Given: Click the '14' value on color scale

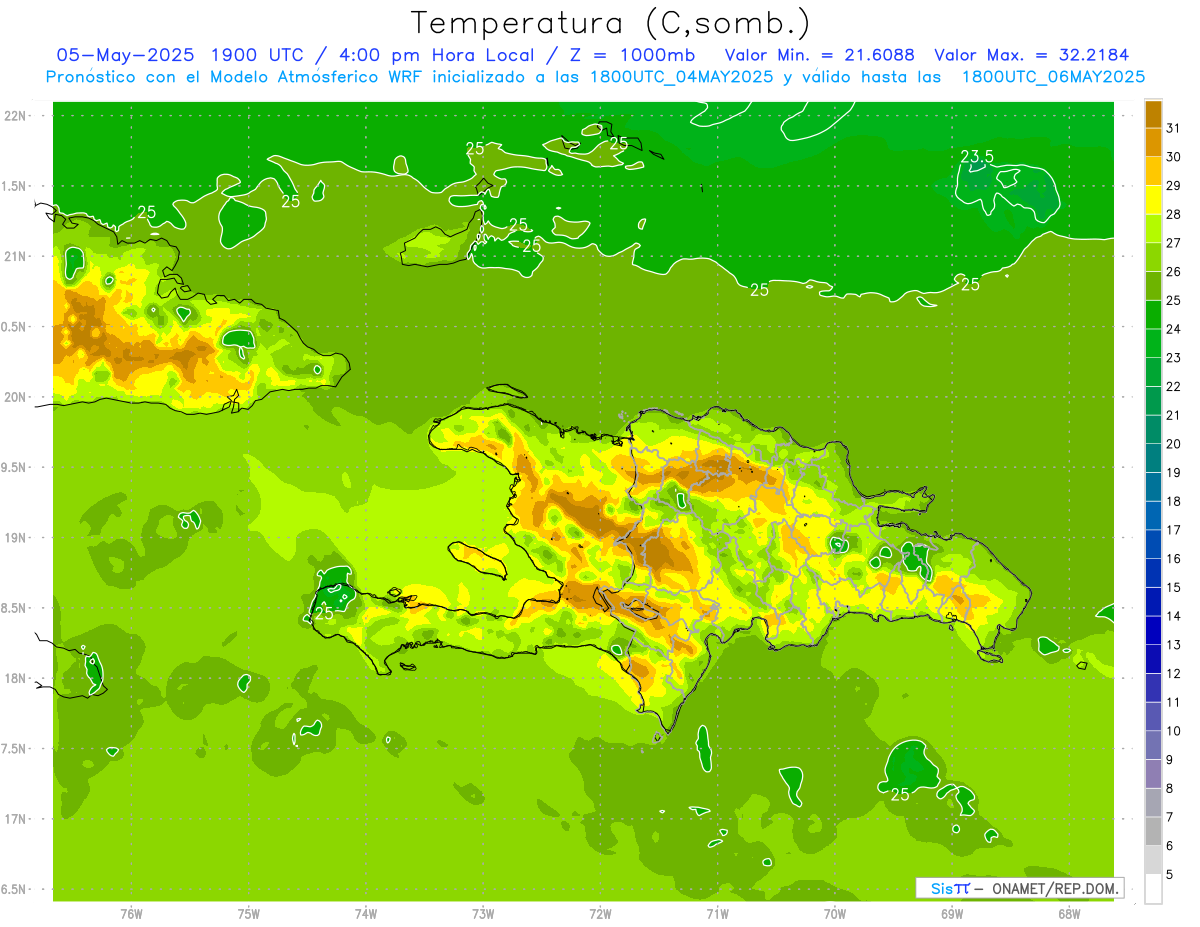Looking at the screenshot, I should [1173, 616].
